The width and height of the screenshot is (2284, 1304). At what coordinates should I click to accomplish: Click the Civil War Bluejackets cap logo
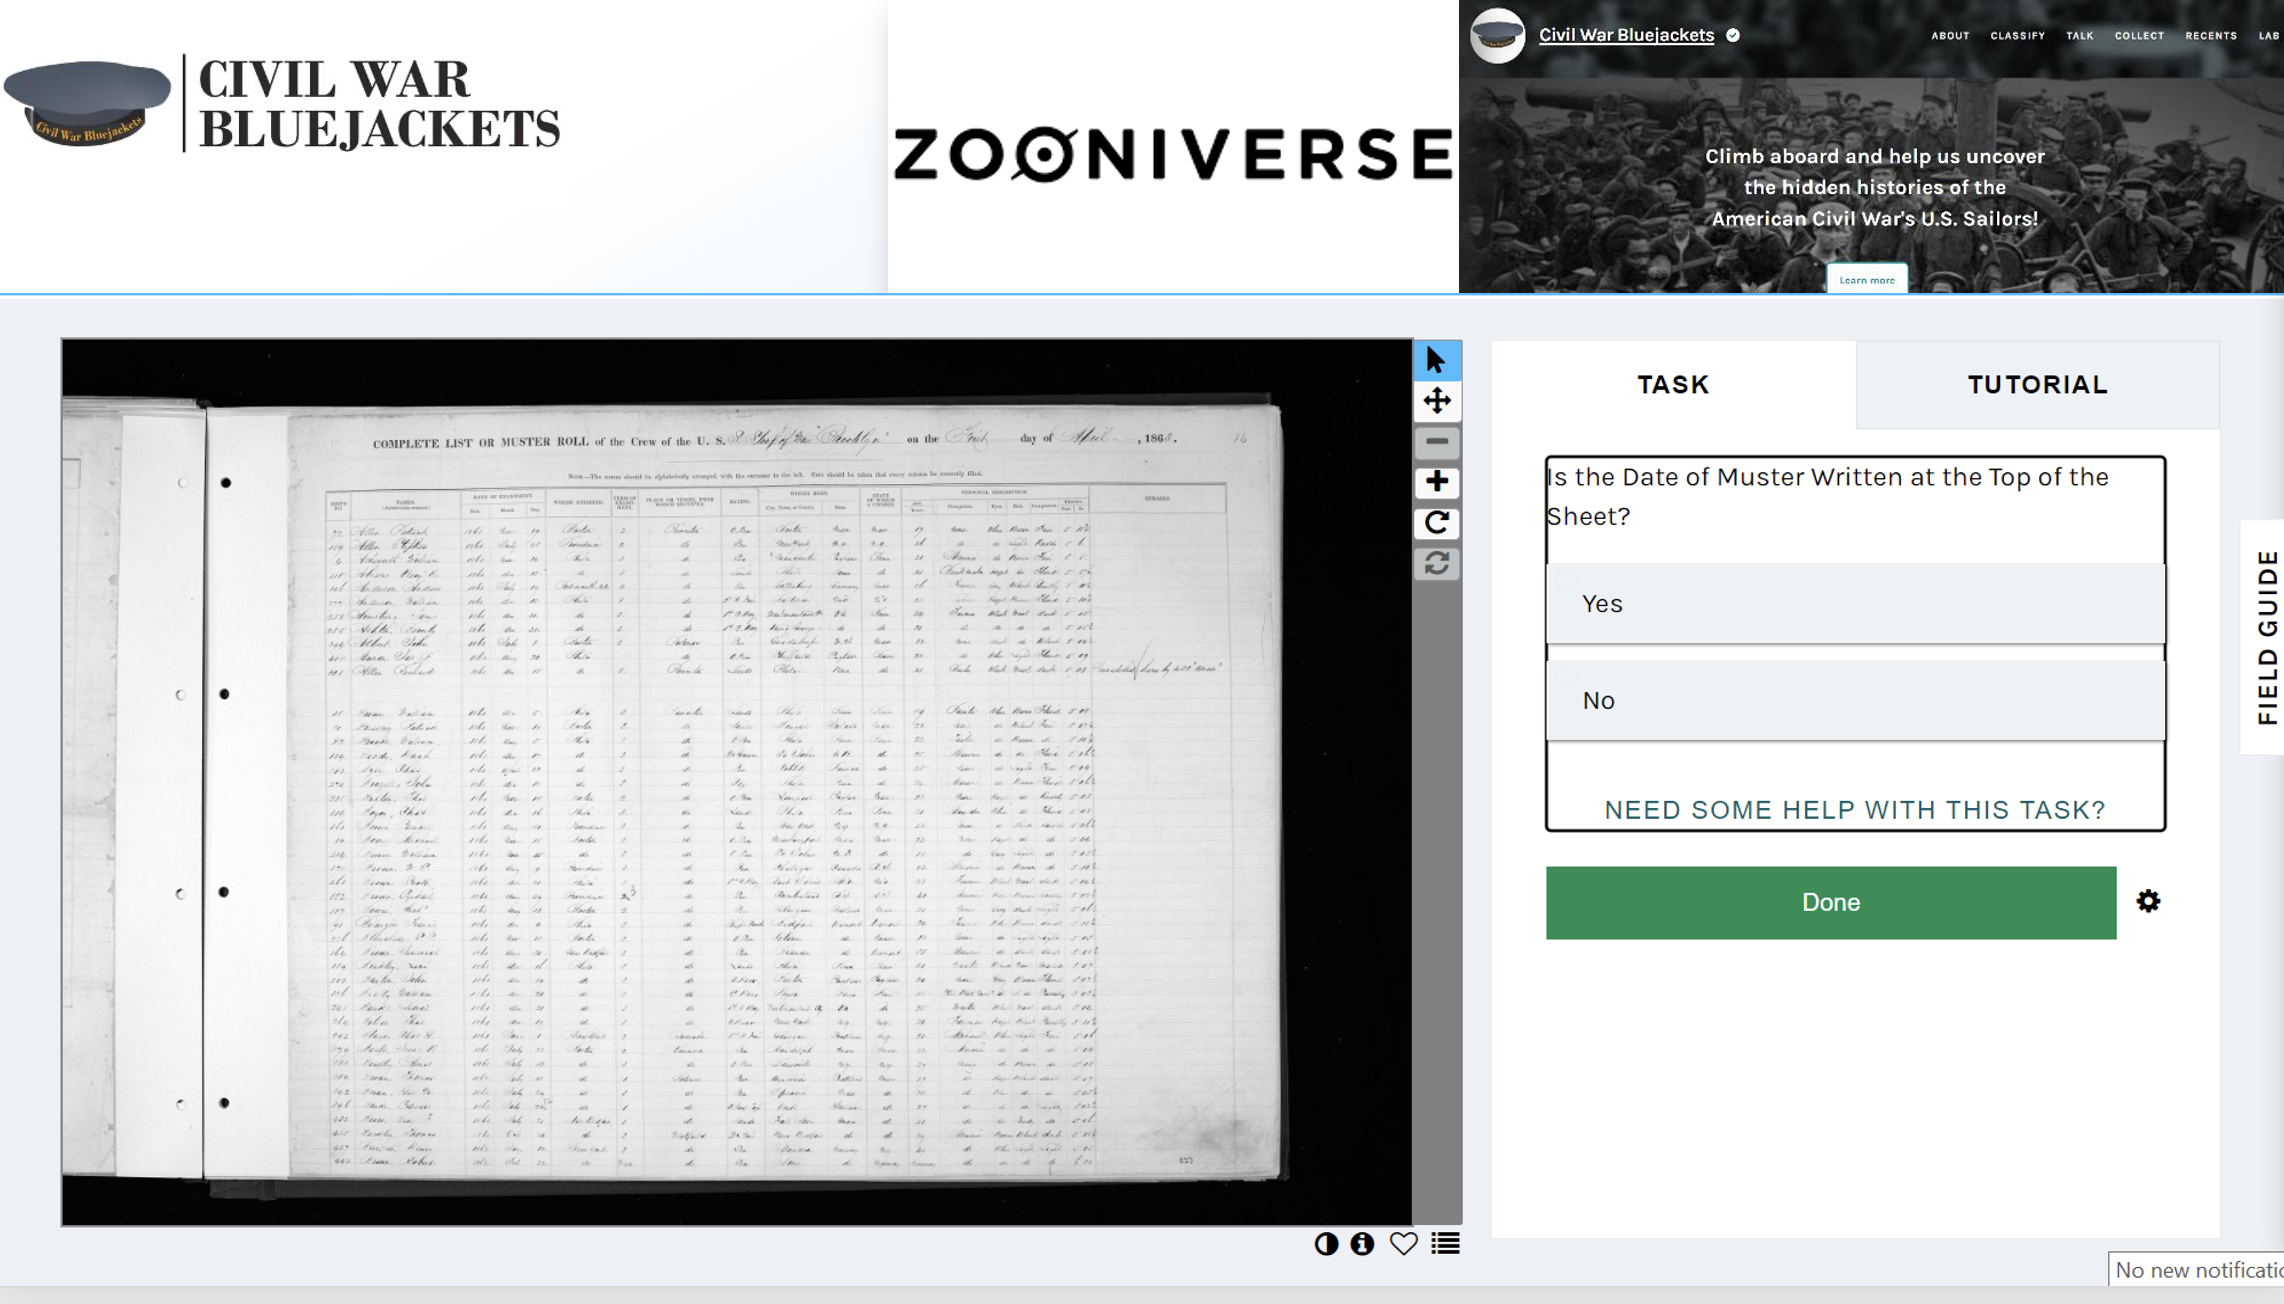point(88,103)
